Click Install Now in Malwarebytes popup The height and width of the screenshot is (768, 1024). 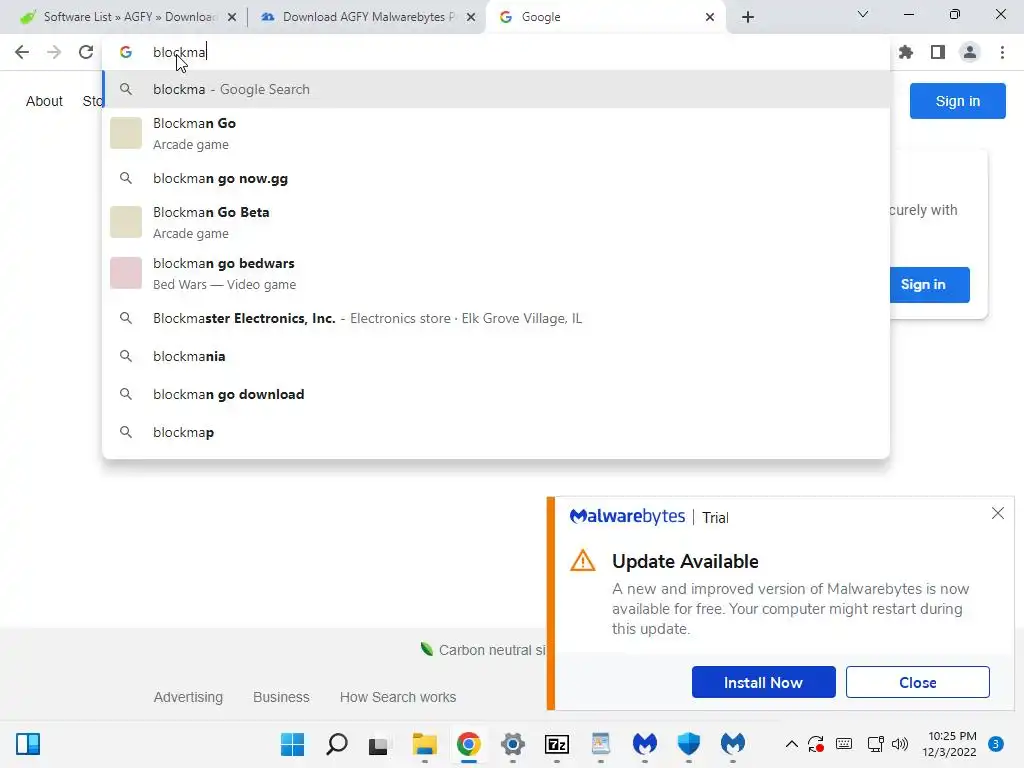click(763, 682)
